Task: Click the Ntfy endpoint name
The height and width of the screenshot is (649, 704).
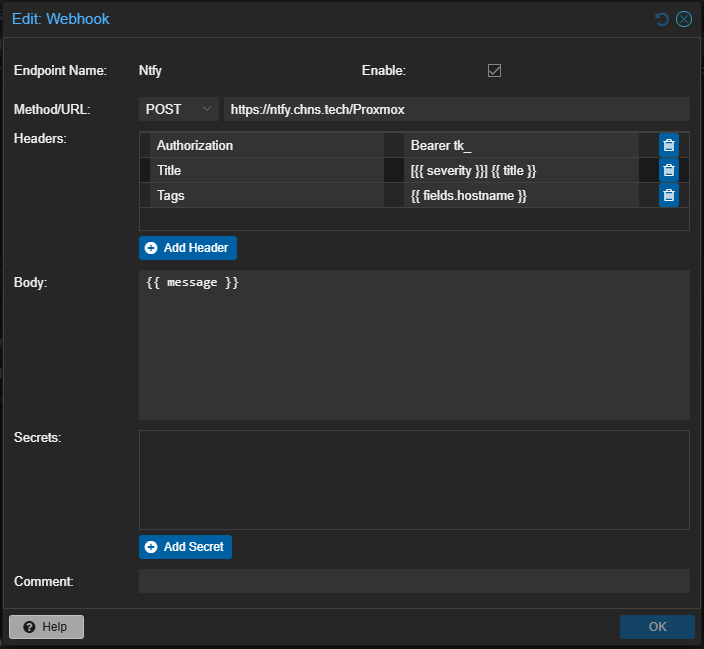Action: [150, 71]
